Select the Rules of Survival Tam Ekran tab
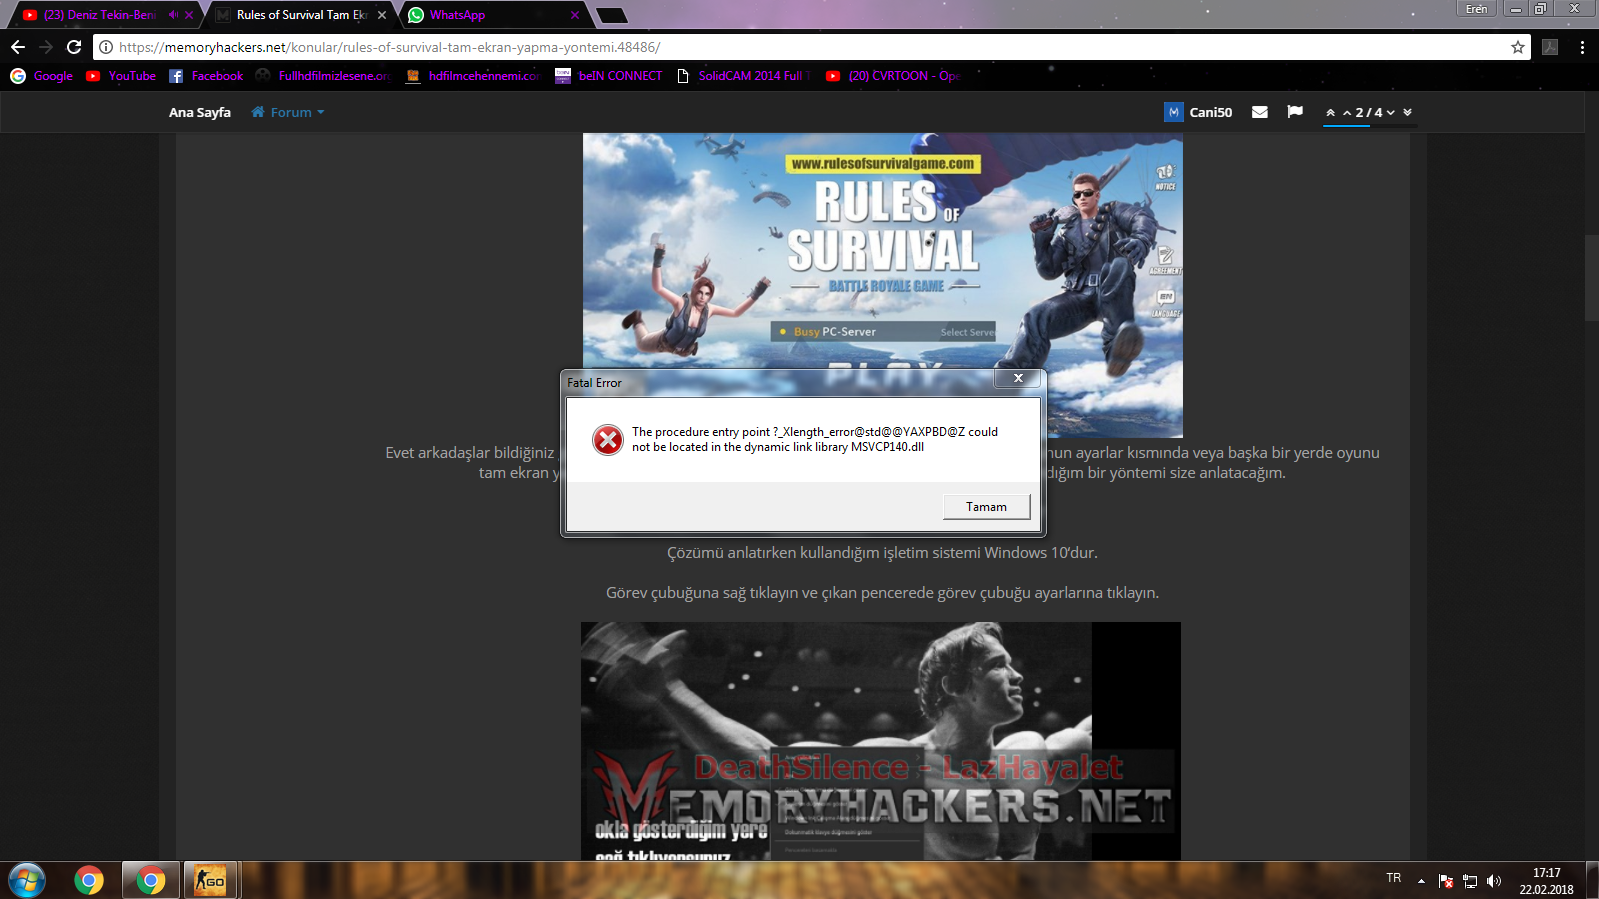 pyautogui.click(x=301, y=15)
